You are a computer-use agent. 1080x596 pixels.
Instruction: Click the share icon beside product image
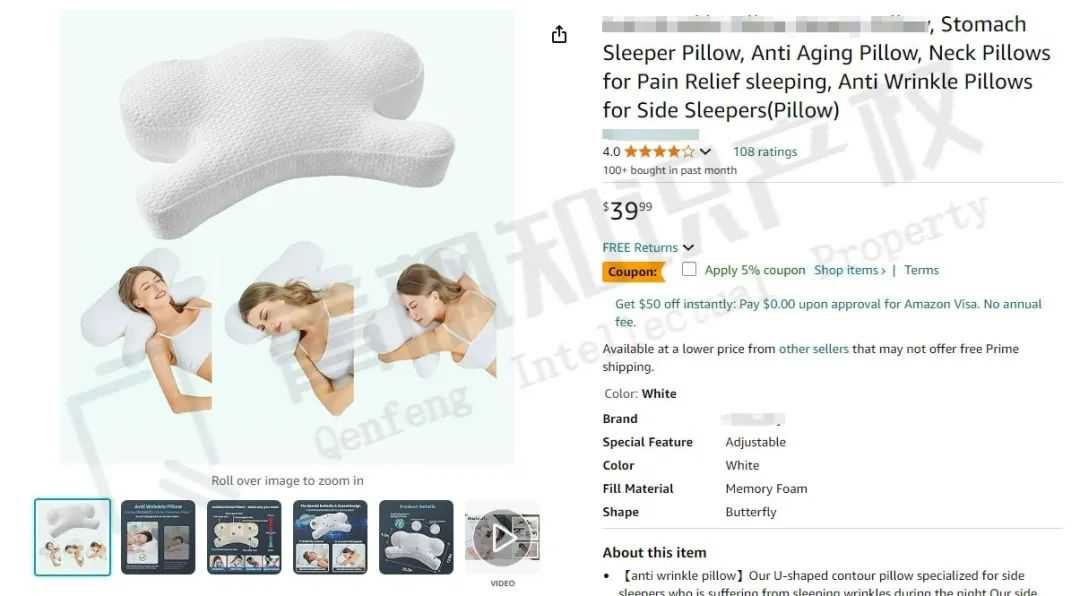click(559, 34)
